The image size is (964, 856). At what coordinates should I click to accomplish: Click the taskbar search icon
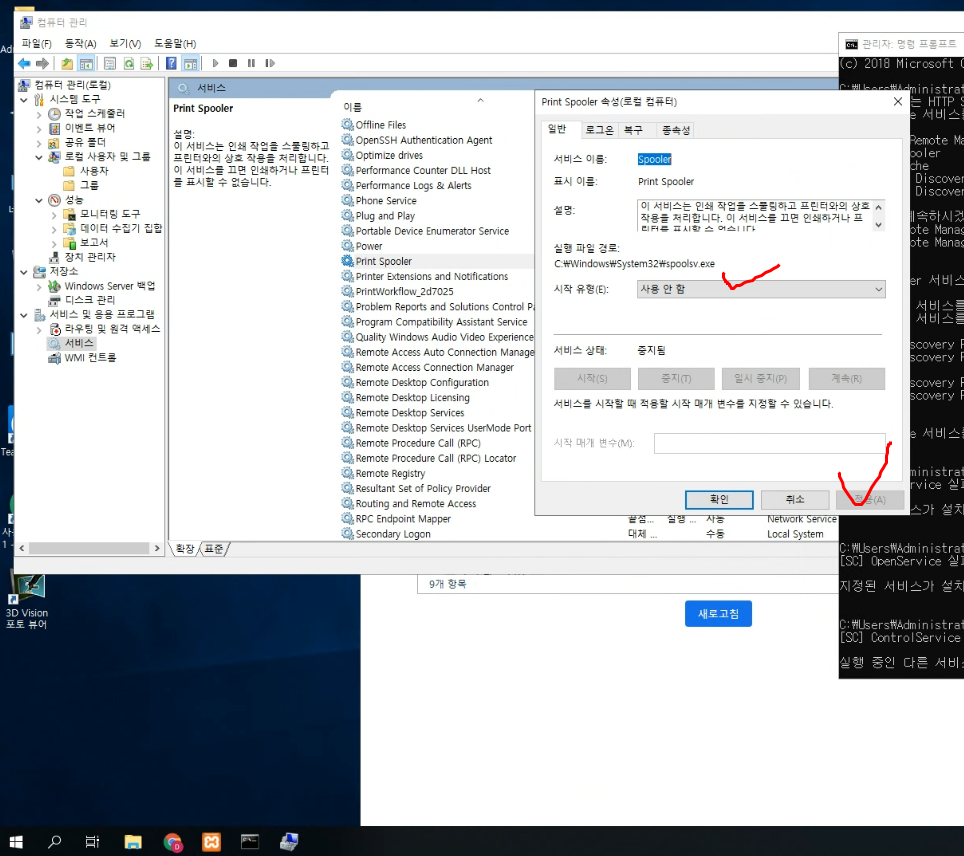point(55,841)
